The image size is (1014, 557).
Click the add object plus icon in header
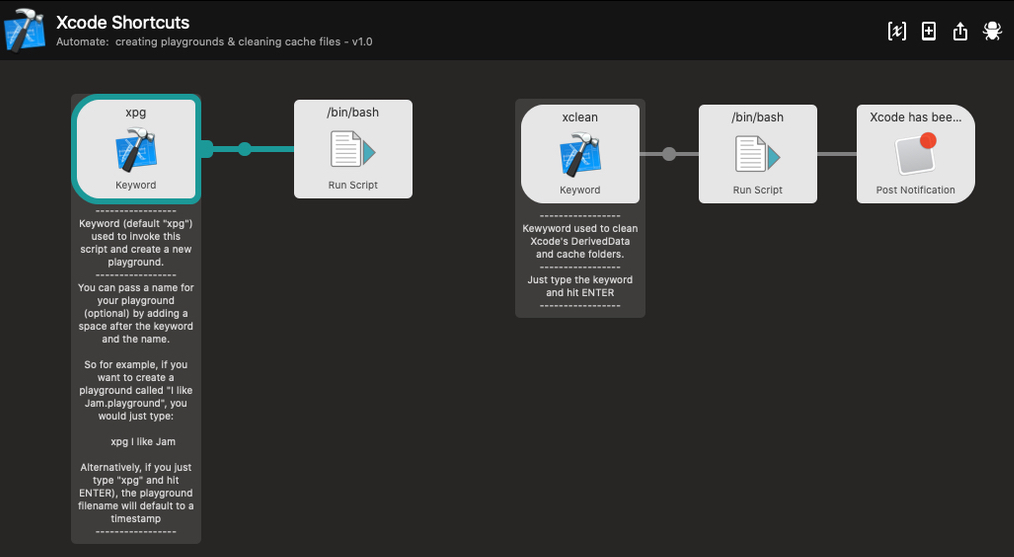point(929,31)
